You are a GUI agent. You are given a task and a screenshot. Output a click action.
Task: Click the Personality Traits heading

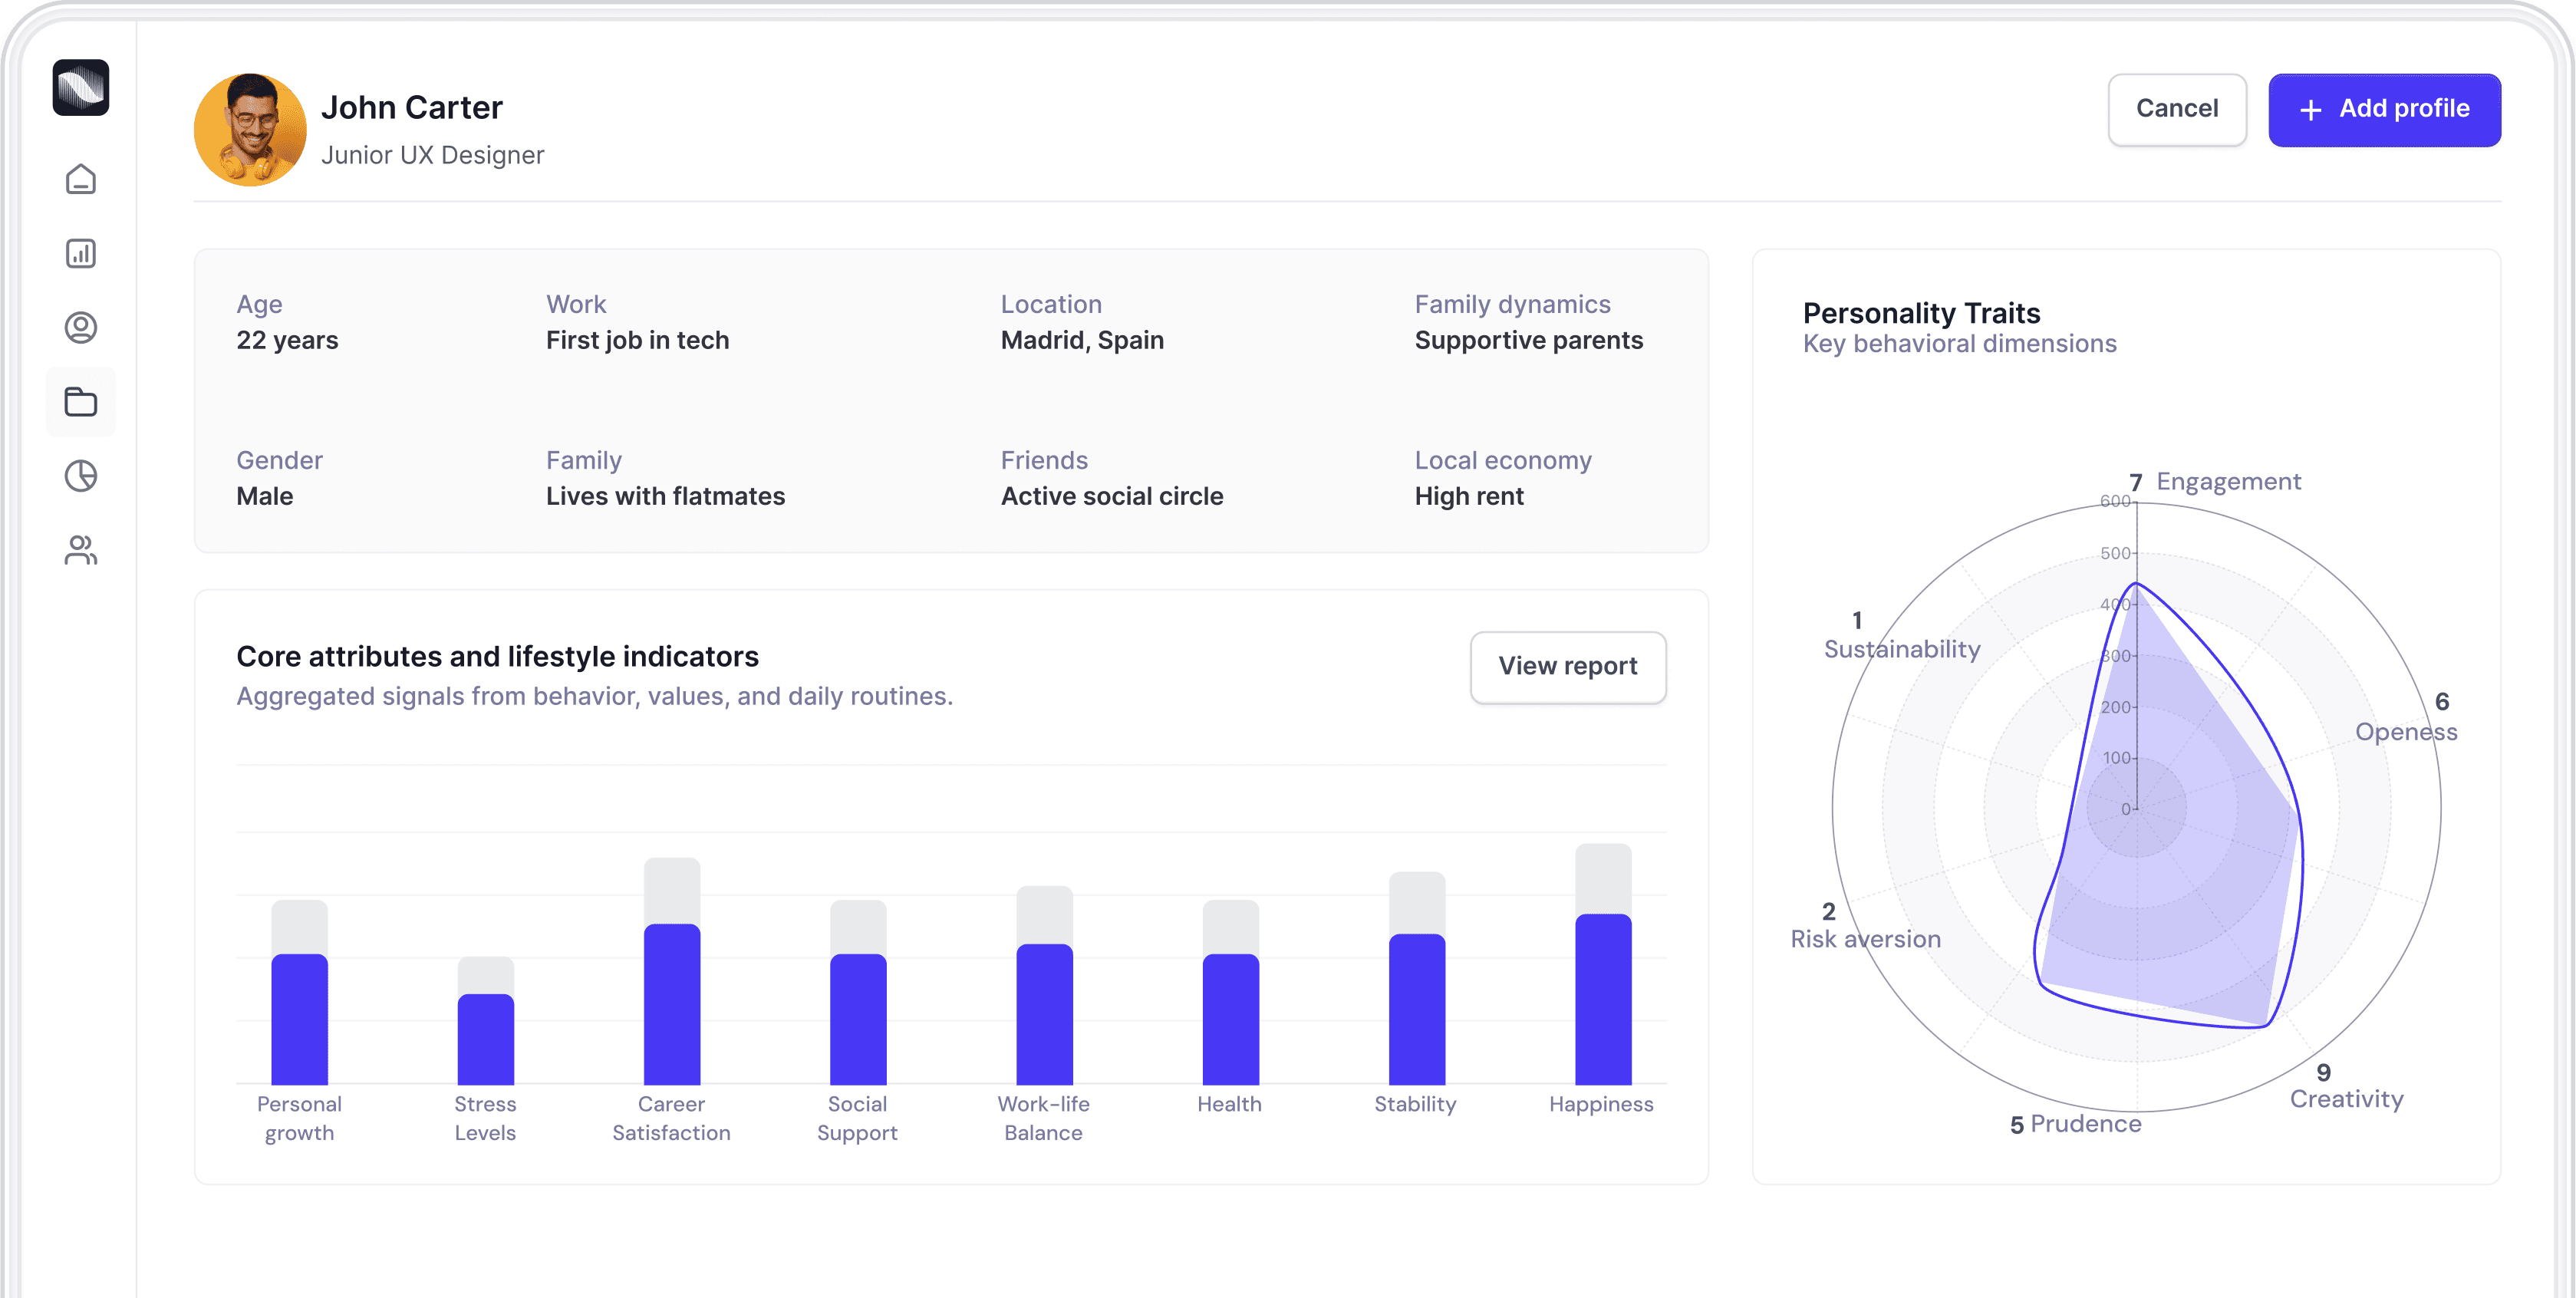1921,314
